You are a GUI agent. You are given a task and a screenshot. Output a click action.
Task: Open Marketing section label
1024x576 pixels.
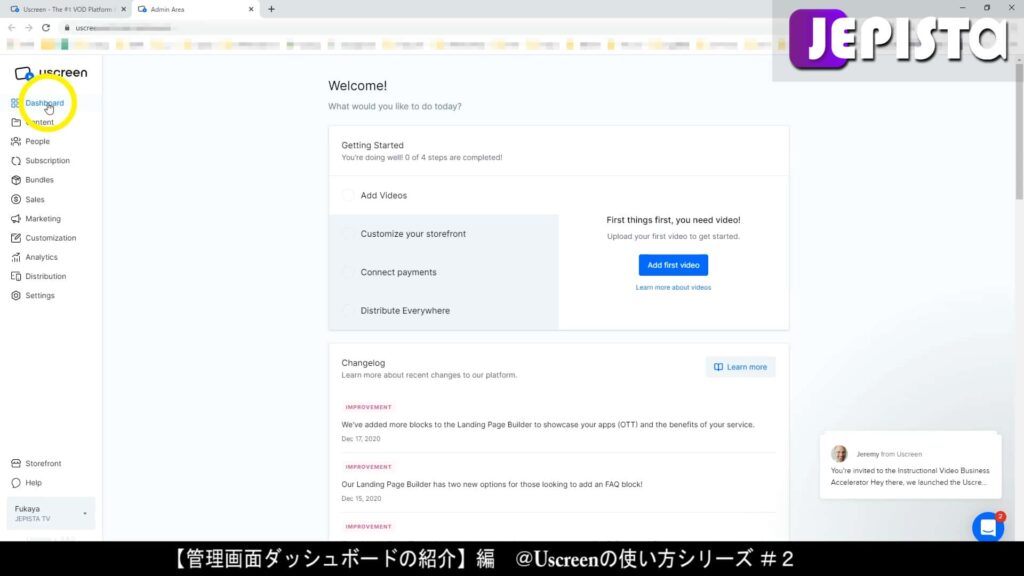tap(43, 219)
